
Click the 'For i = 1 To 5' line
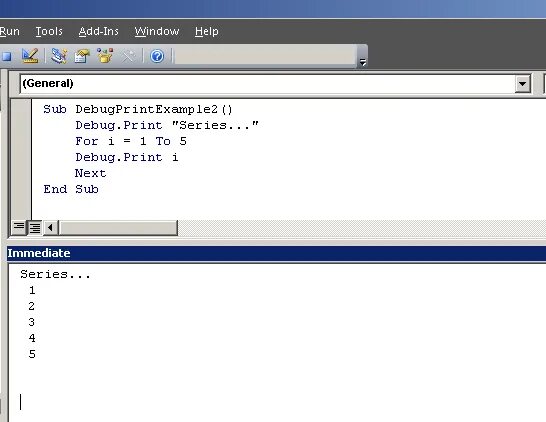pos(131,141)
